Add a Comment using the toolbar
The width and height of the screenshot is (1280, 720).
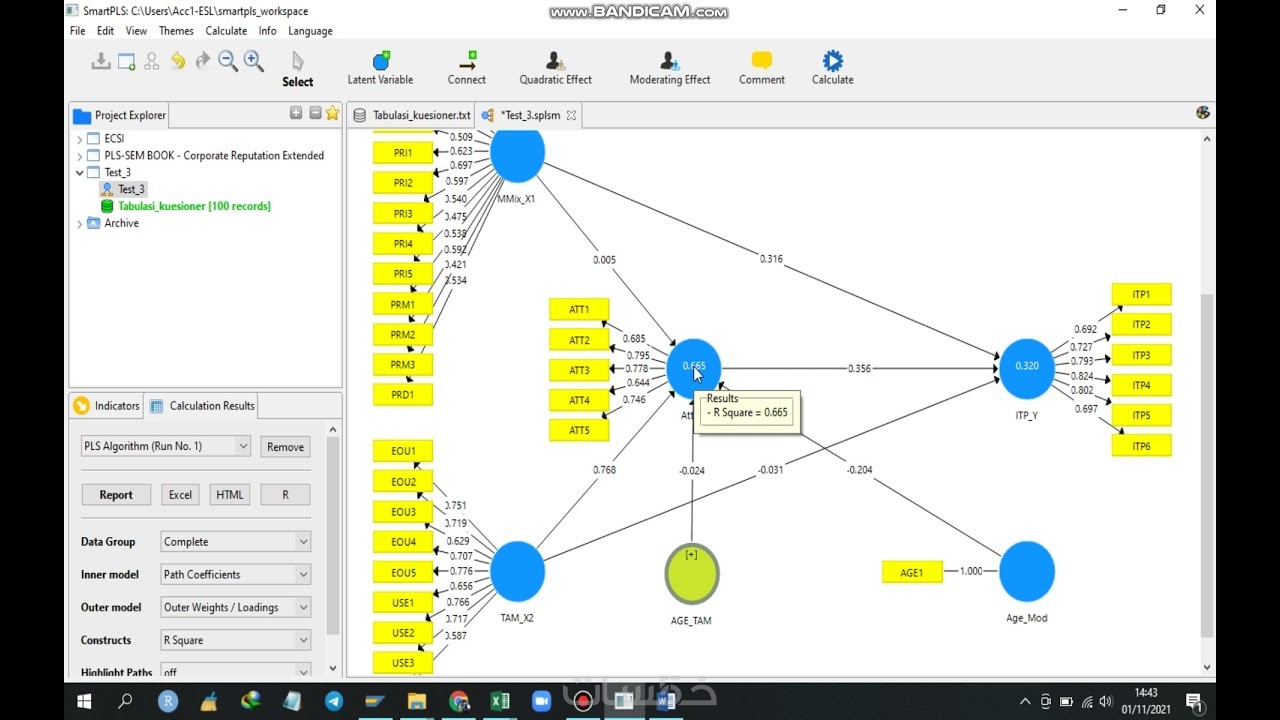[x=762, y=69]
